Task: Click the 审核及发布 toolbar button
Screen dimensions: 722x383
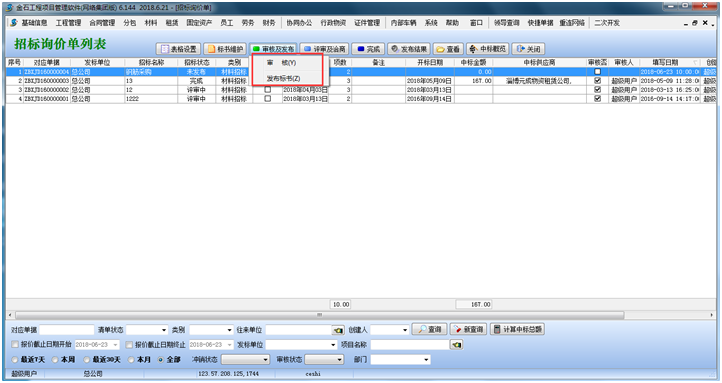Action: pyautogui.click(x=273, y=49)
